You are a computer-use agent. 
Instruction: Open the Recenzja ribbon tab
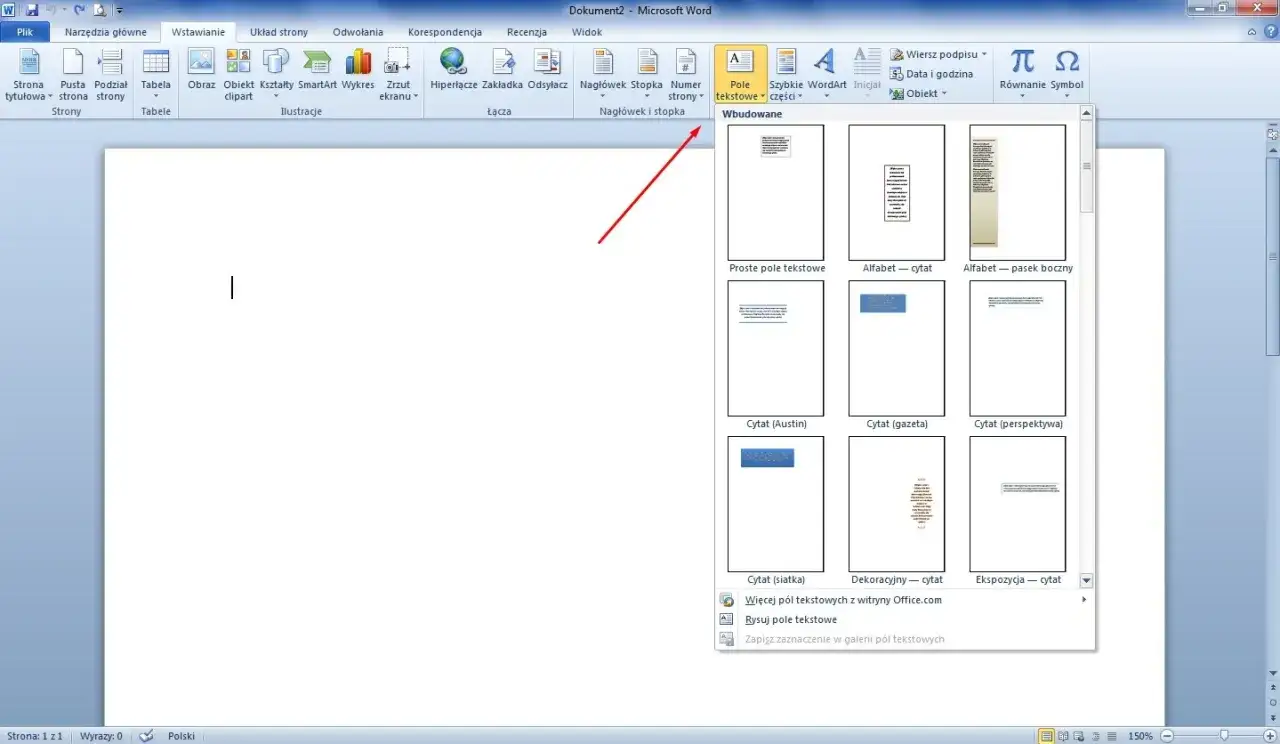pos(526,32)
